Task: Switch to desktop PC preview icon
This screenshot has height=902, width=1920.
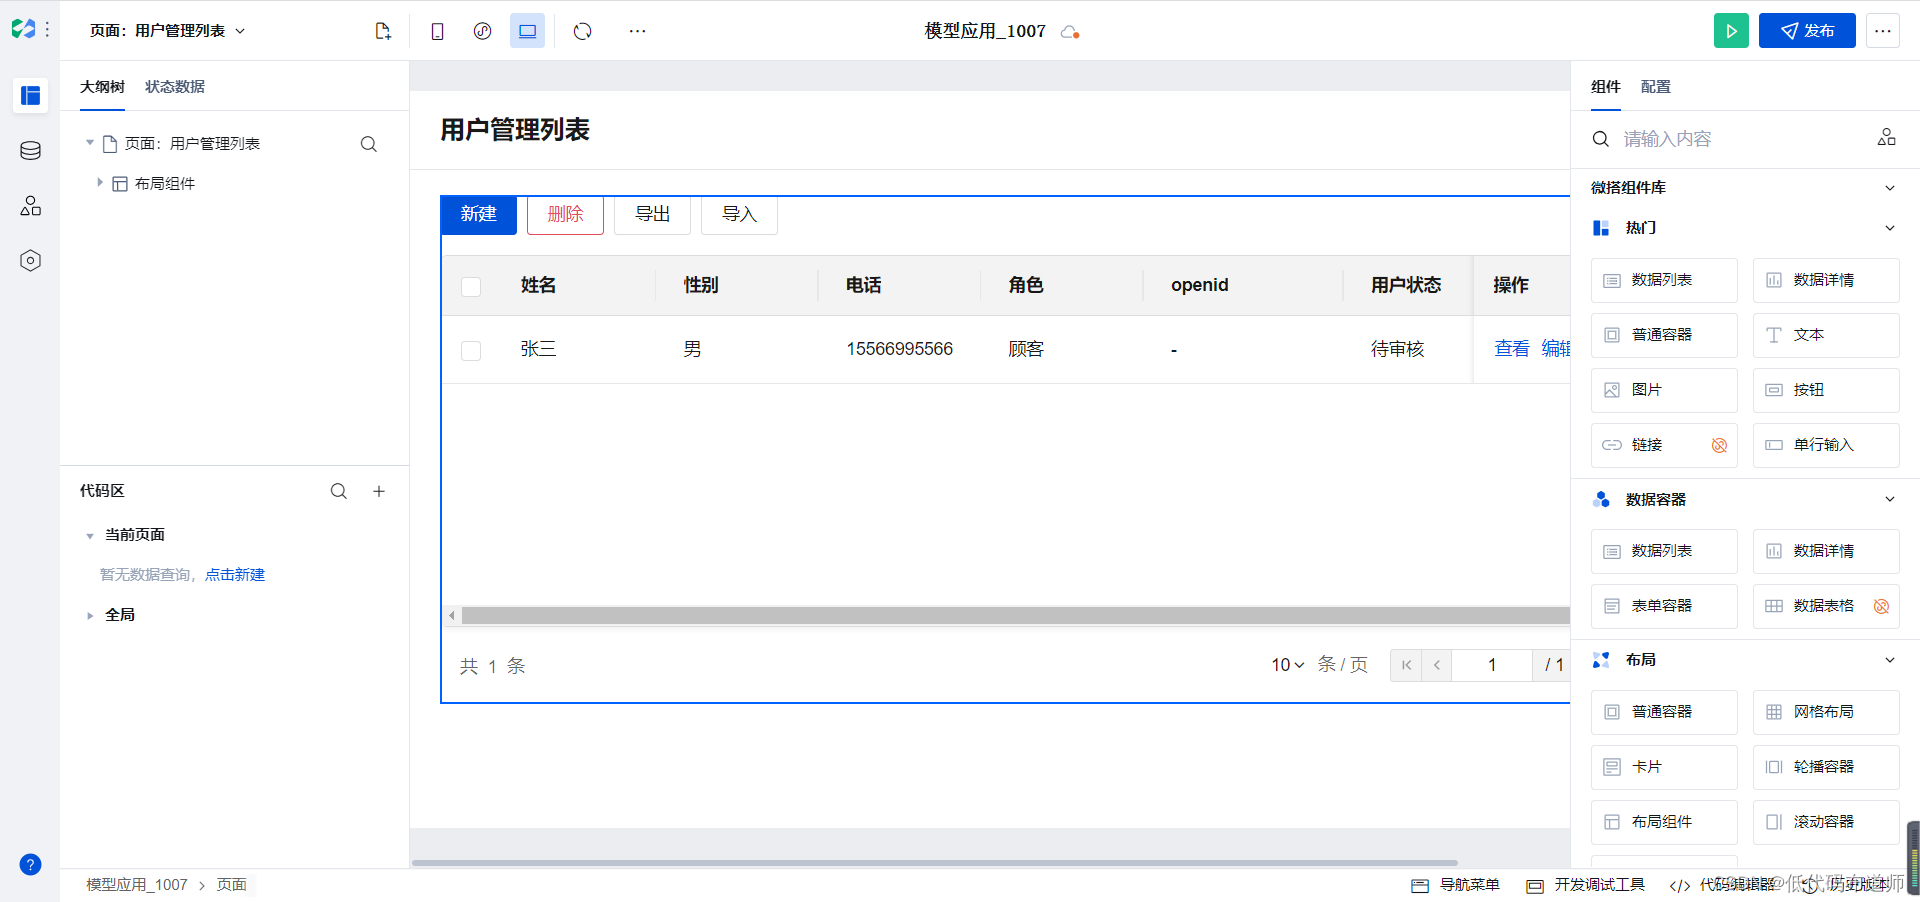Action: pos(527,31)
